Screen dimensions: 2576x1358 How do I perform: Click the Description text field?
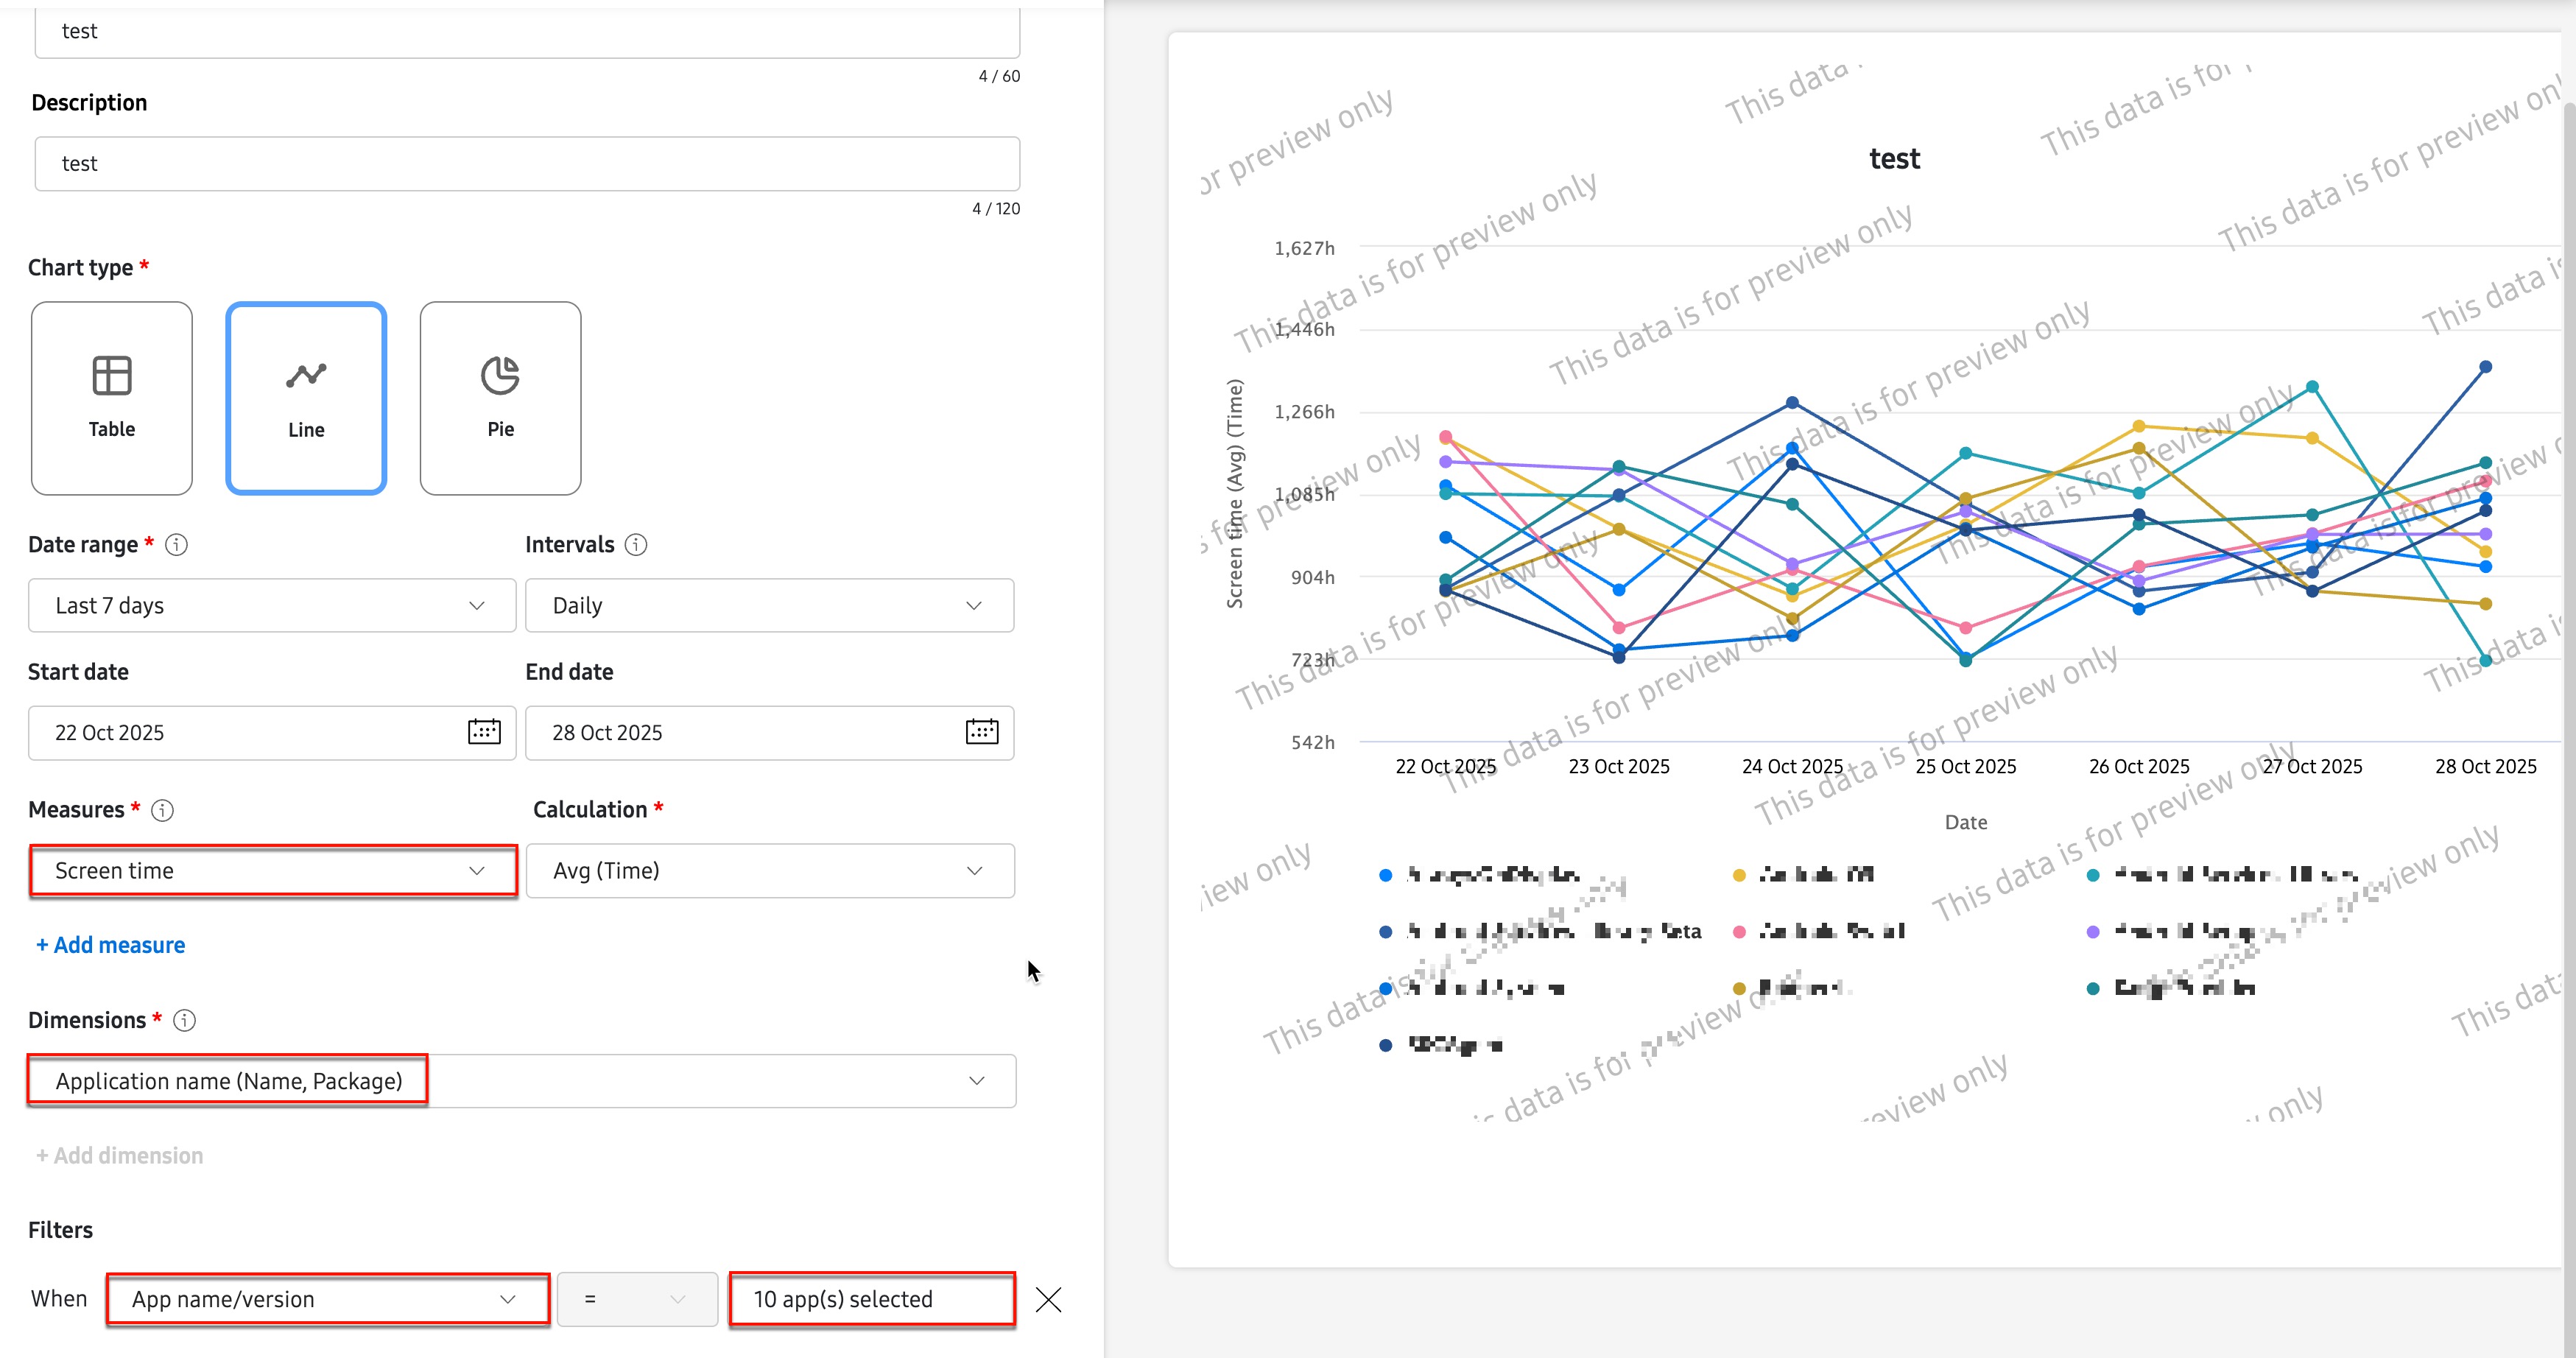coord(527,164)
